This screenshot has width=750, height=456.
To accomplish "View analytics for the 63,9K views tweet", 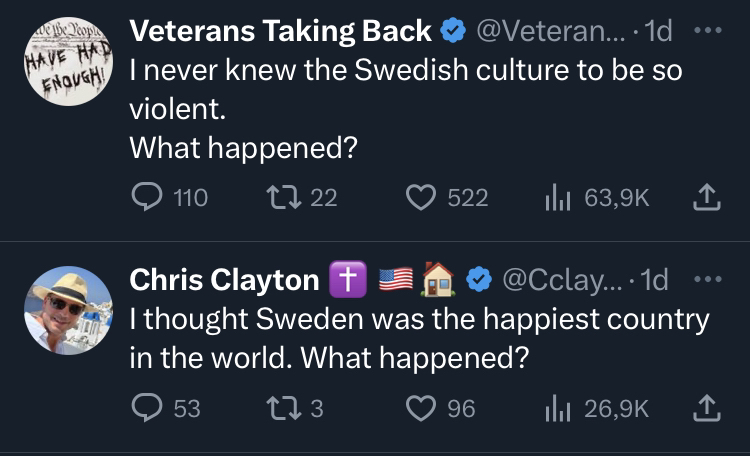I will coord(556,198).
